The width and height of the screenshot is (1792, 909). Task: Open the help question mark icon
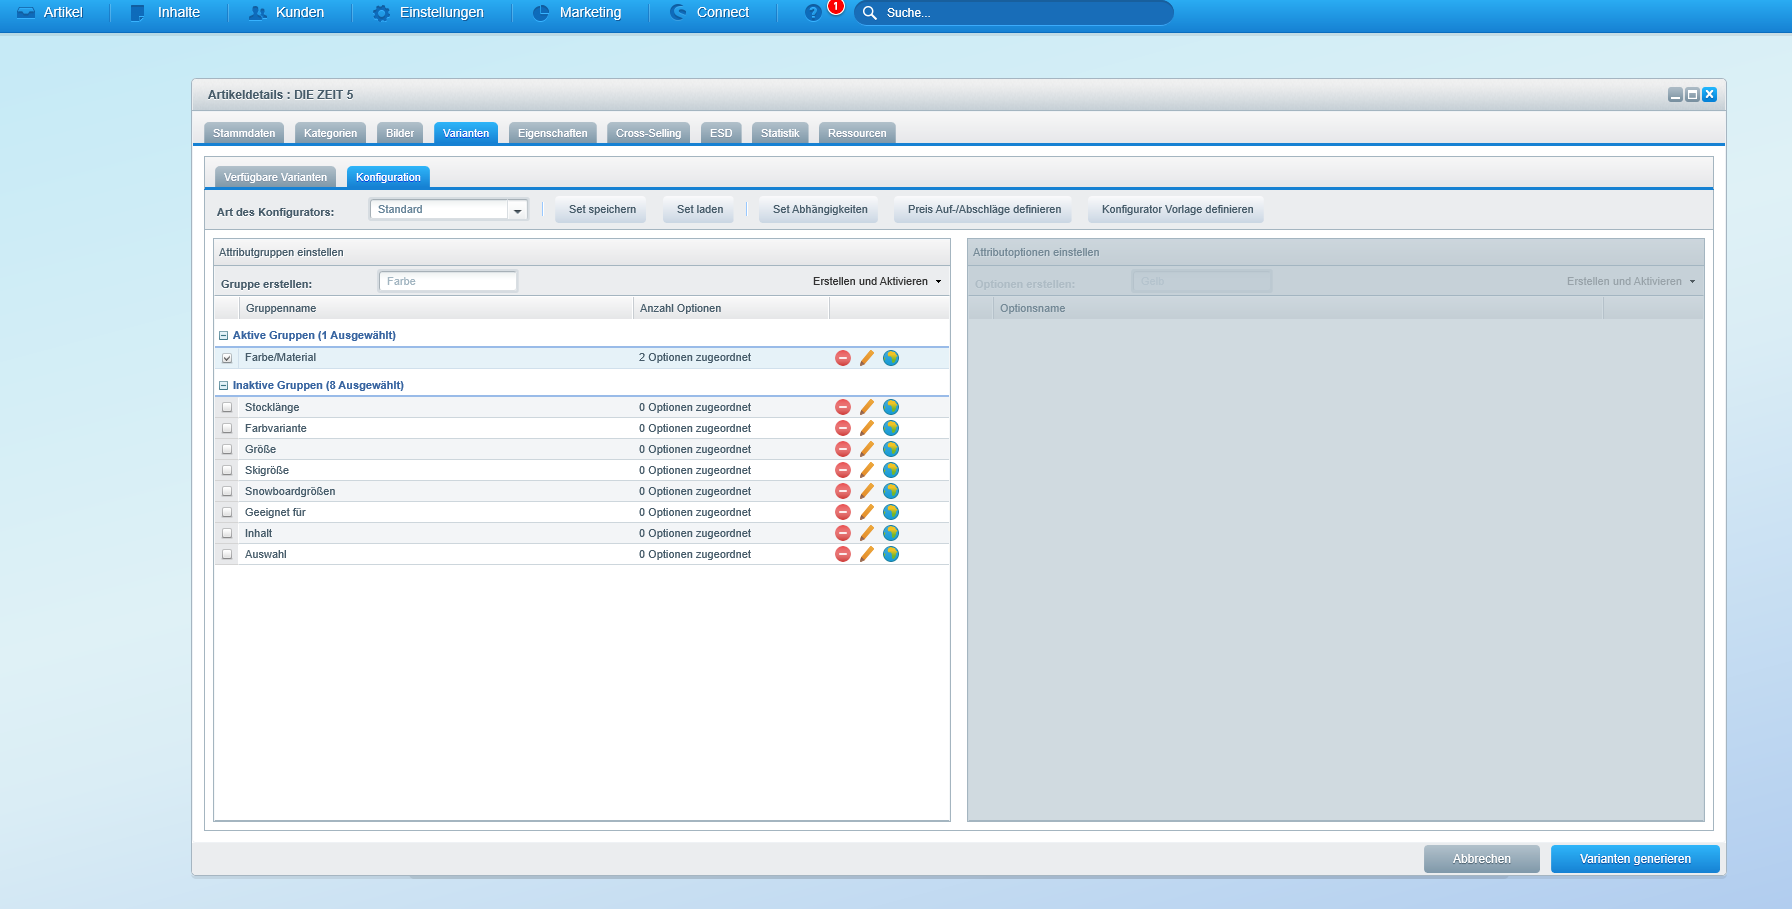pyautogui.click(x=813, y=13)
